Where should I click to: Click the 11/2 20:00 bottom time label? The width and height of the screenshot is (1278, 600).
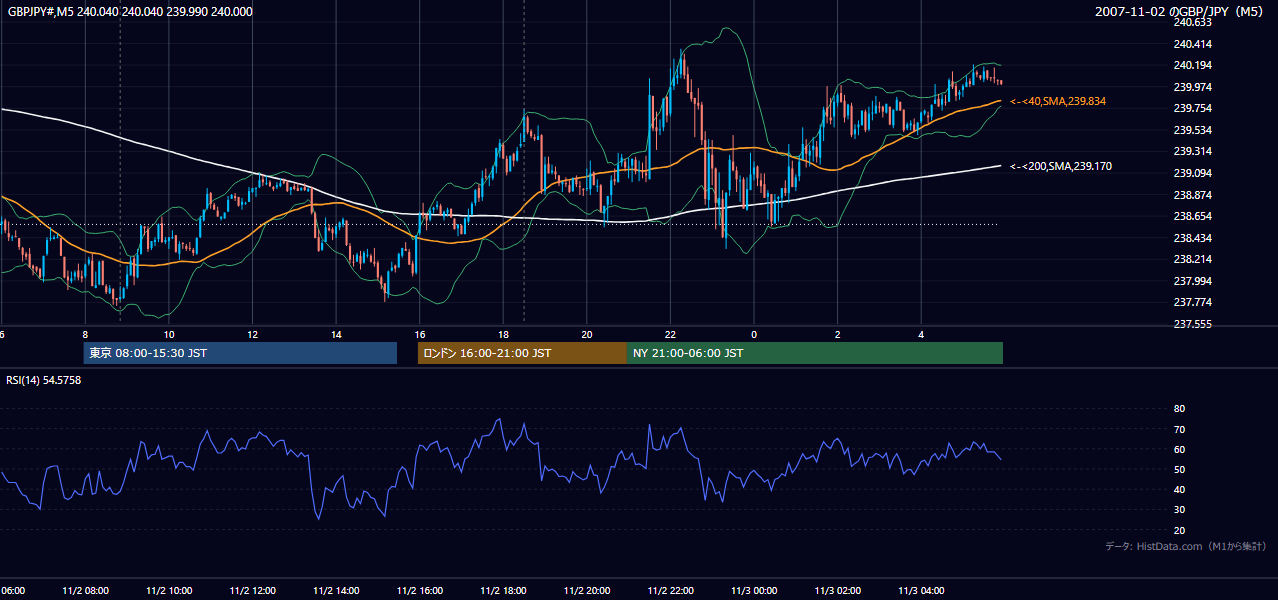point(587,591)
